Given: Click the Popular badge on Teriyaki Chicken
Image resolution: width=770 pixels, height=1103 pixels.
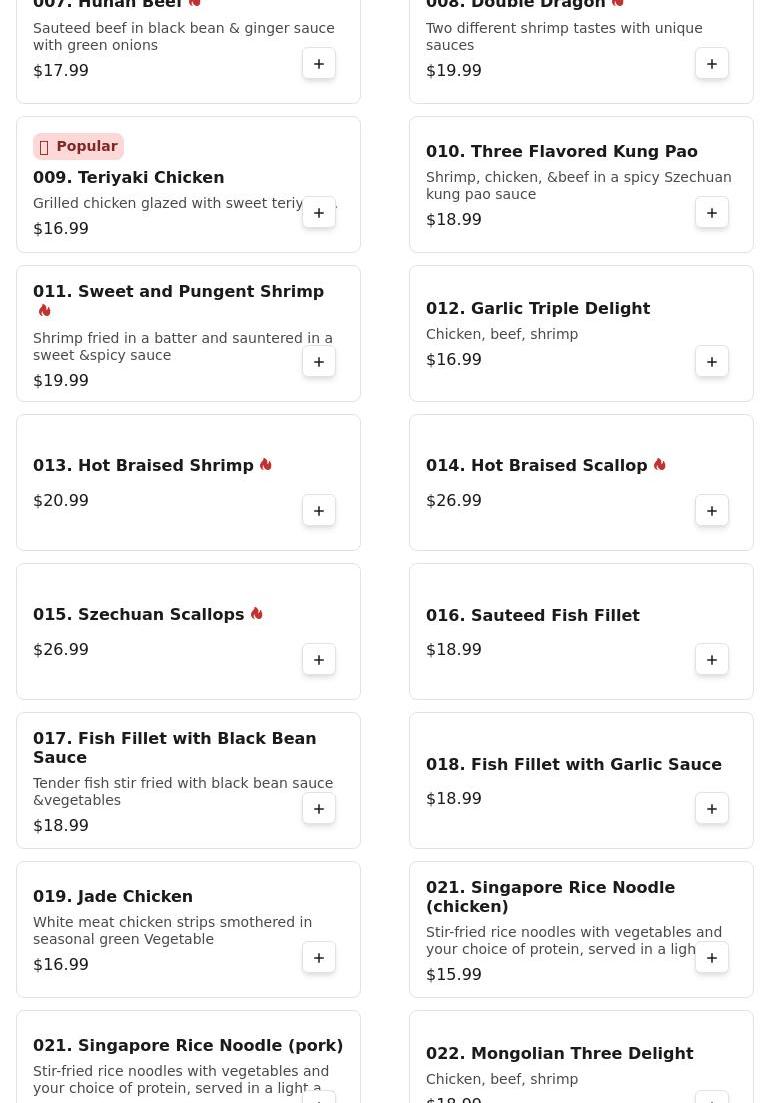Looking at the screenshot, I should 78,146.
